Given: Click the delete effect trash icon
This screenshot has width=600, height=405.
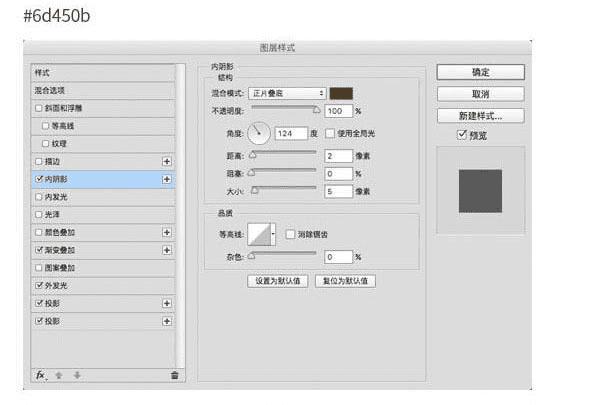Looking at the screenshot, I should [174, 375].
